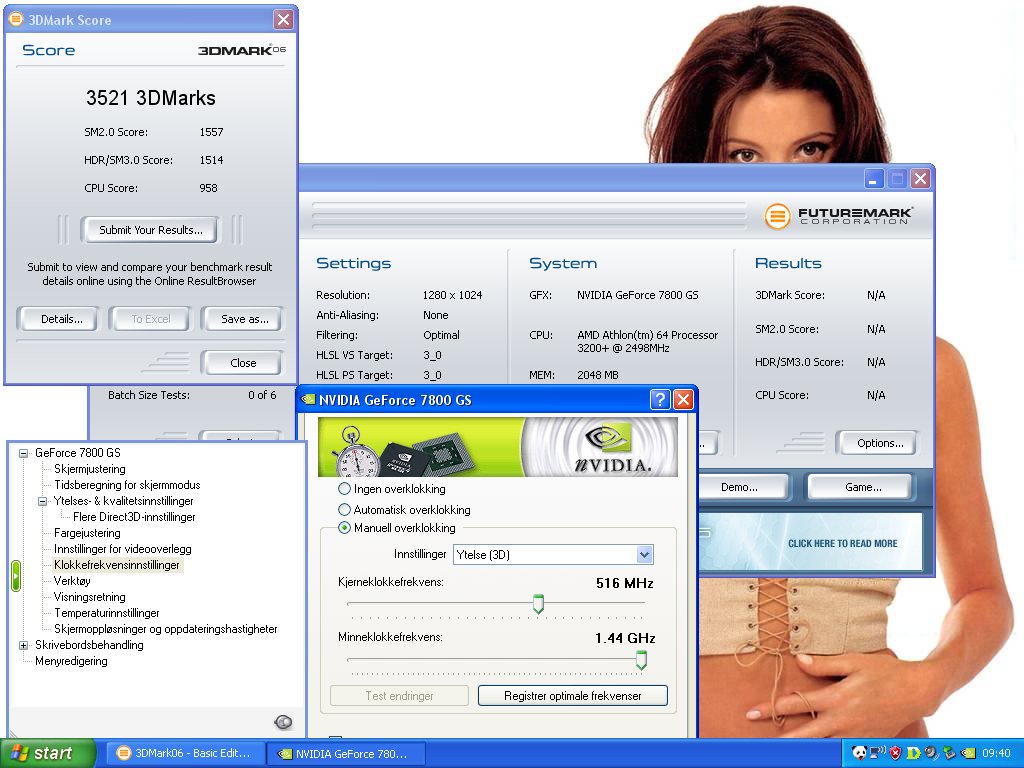1024x768 pixels.
Task: Click the webcam tray icon
Action: pyautogui.click(x=931, y=753)
